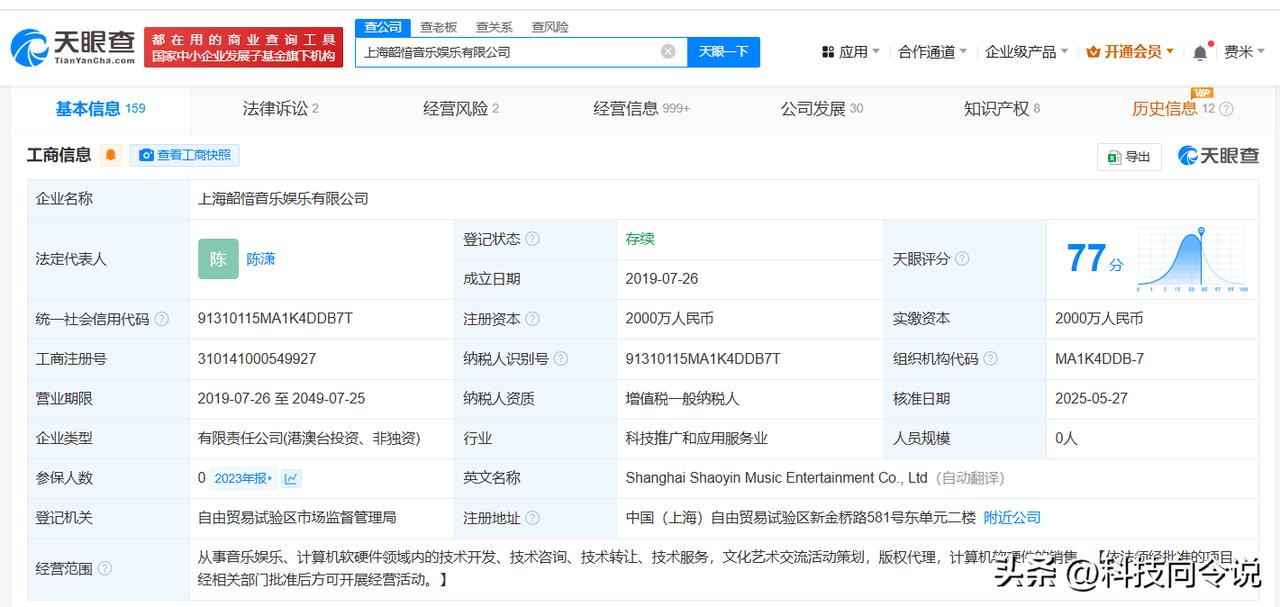Click help icon beside 统一社会信用代码
This screenshot has height=607, width=1280.
pos(162,319)
